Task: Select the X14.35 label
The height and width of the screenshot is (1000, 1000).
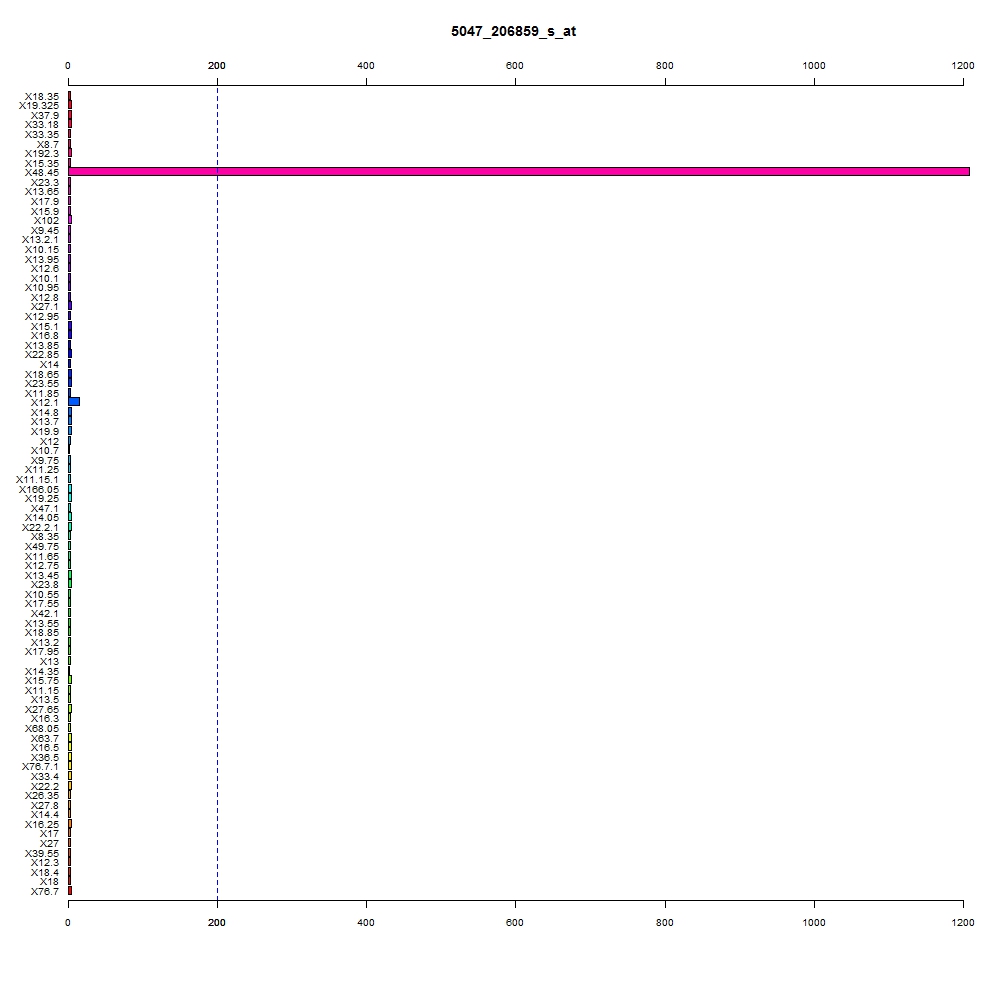Action: (41, 672)
